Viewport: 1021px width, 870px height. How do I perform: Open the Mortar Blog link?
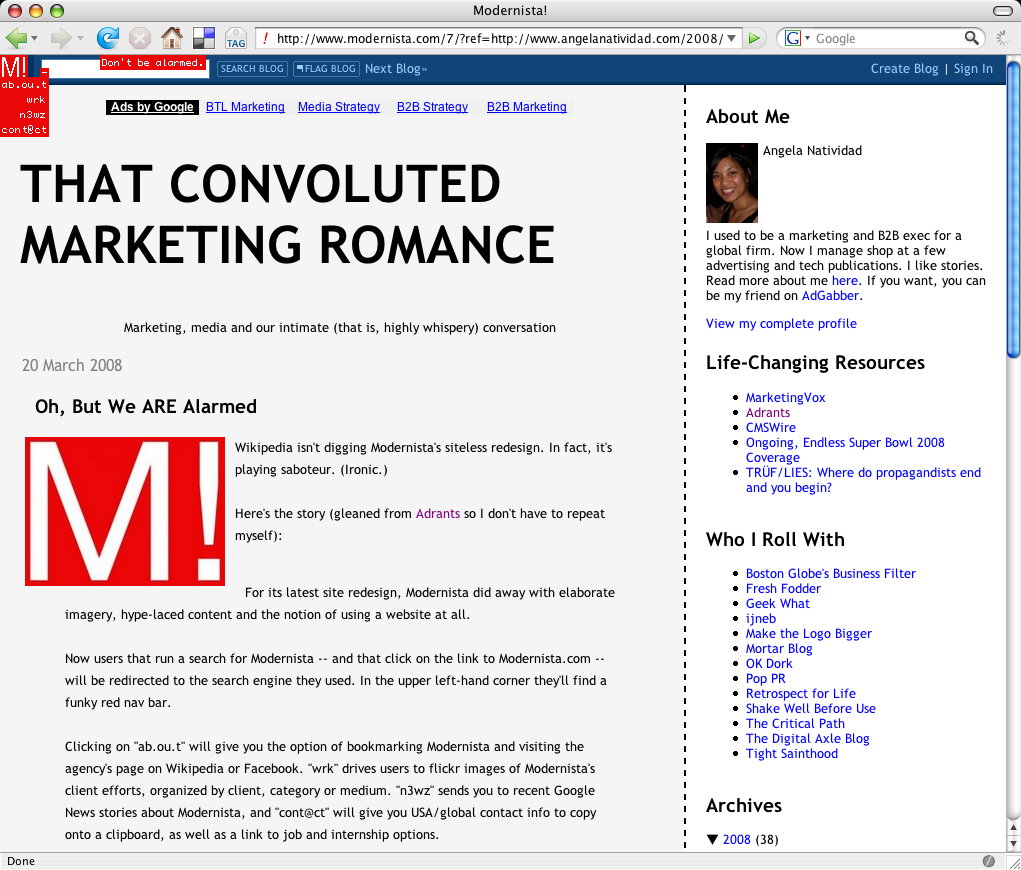pos(779,648)
